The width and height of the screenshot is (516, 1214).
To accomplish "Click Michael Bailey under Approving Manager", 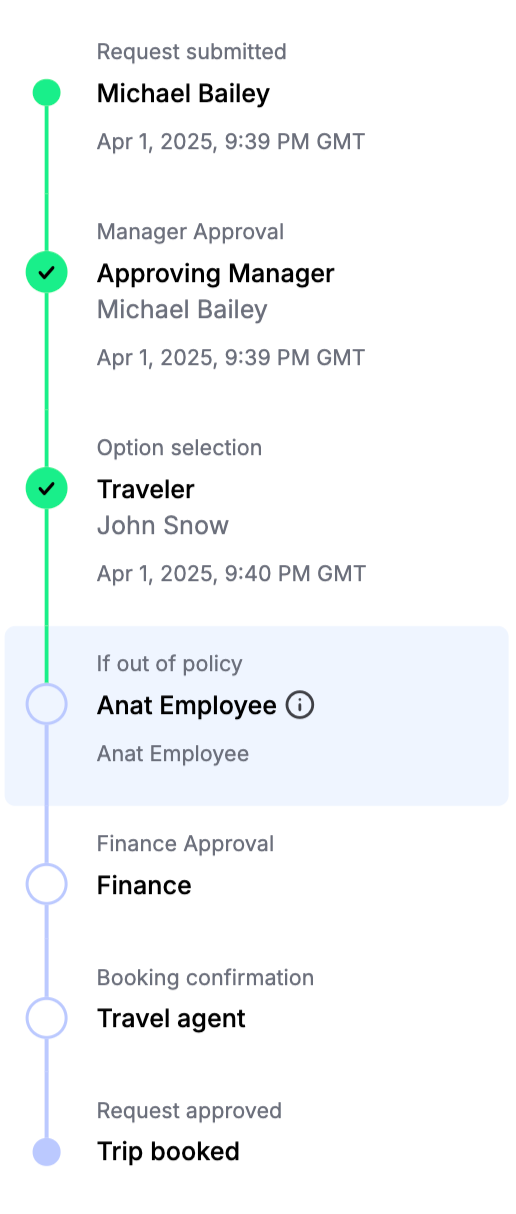I will pos(182,309).
